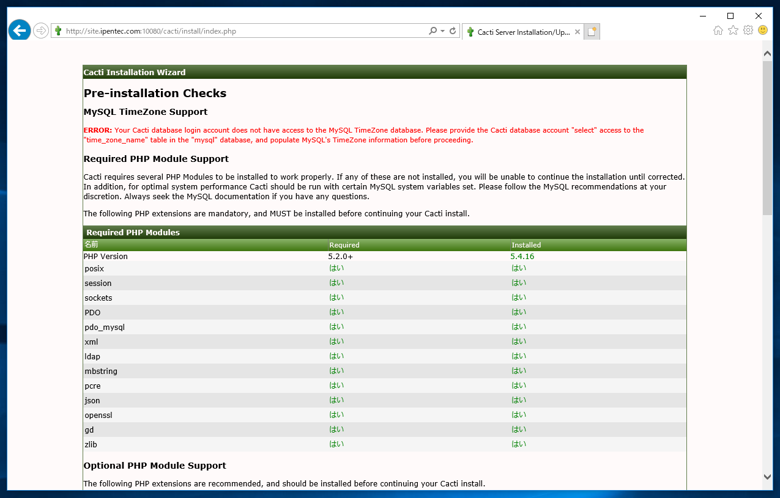Click the Installed value in the zlib row
The width and height of the screenshot is (780, 498).
[x=518, y=444]
